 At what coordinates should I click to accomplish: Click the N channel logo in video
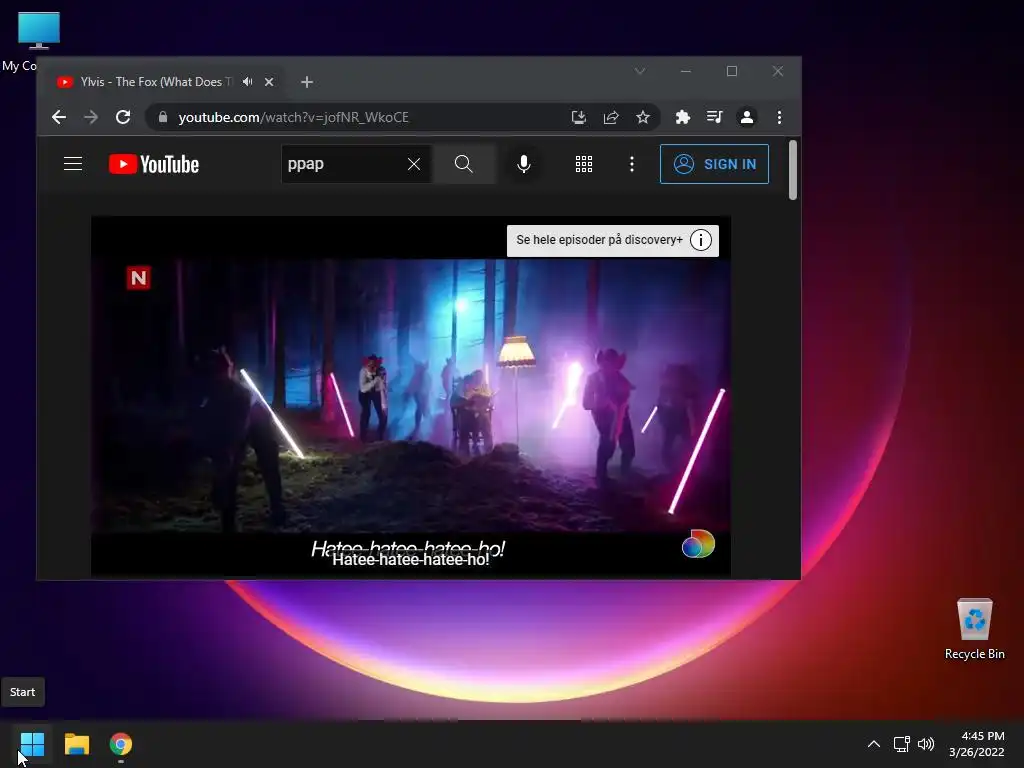138,278
